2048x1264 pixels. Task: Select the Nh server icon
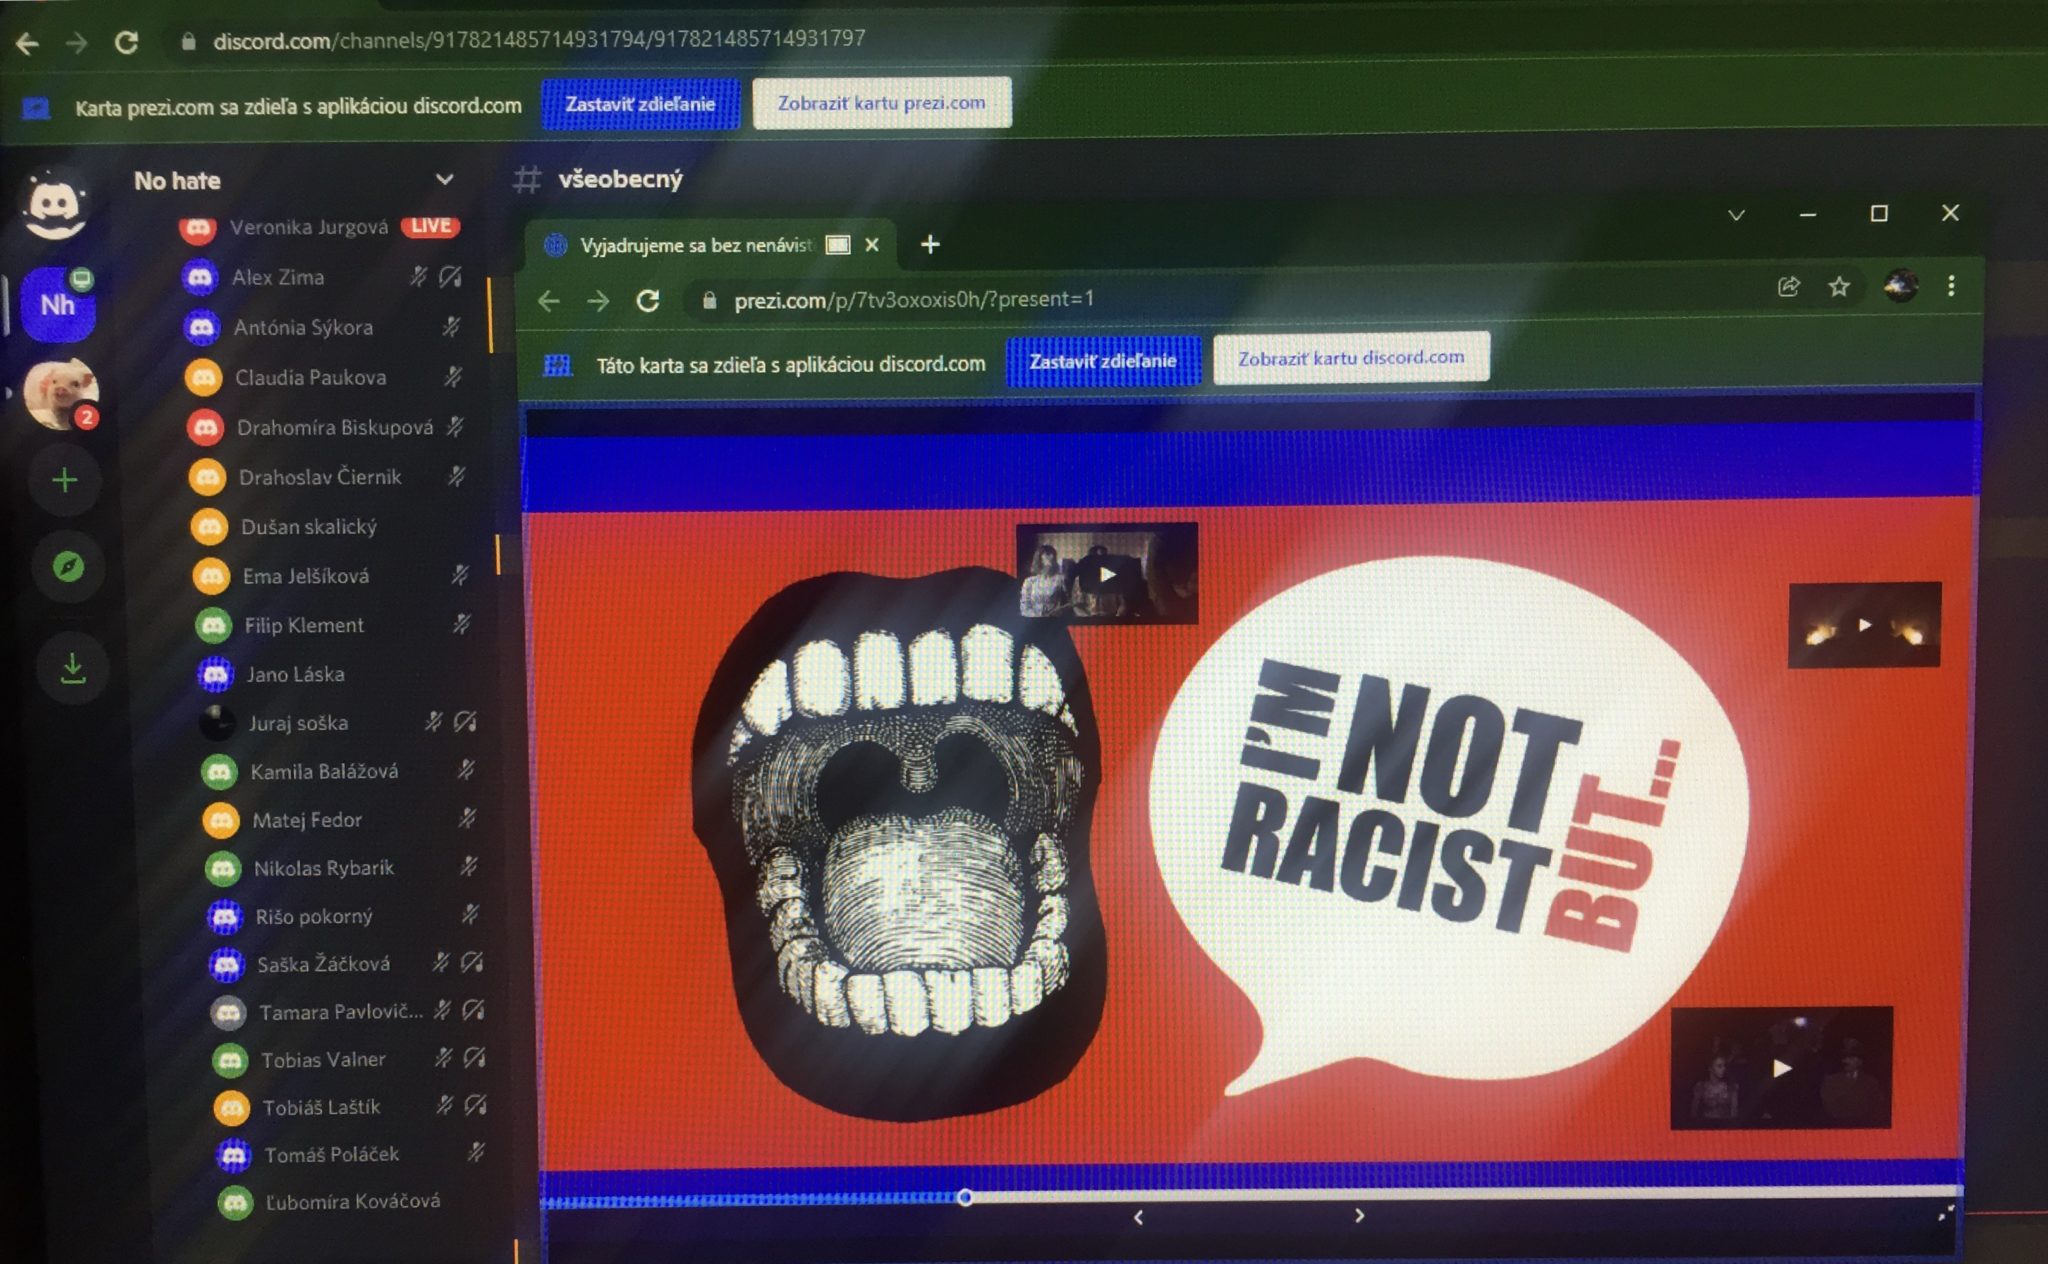[x=58, y=305]
